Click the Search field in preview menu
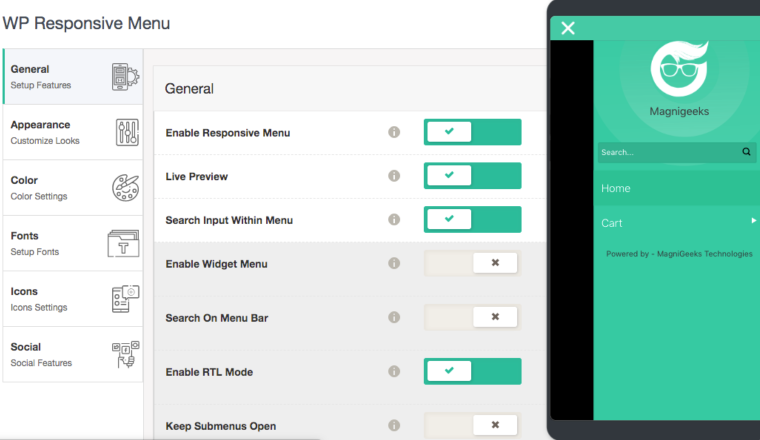Screen dimensions: 760x440 669,152
